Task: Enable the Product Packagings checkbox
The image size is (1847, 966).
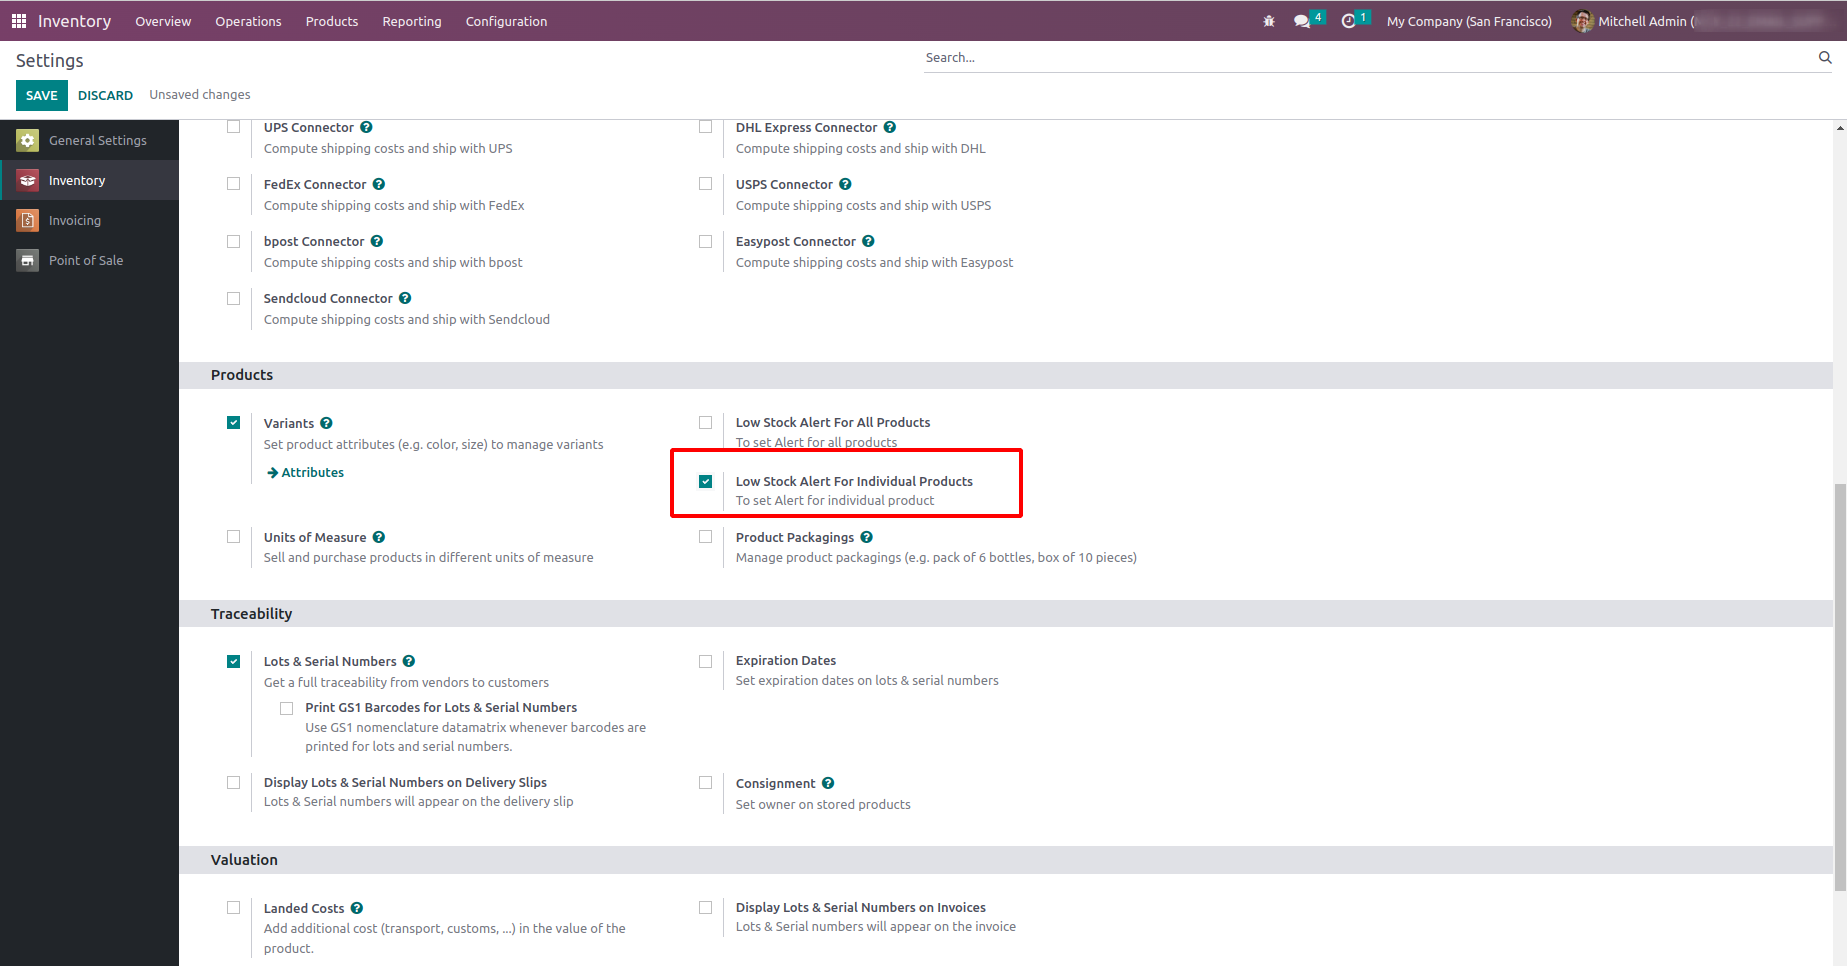Action: (706, 537)
